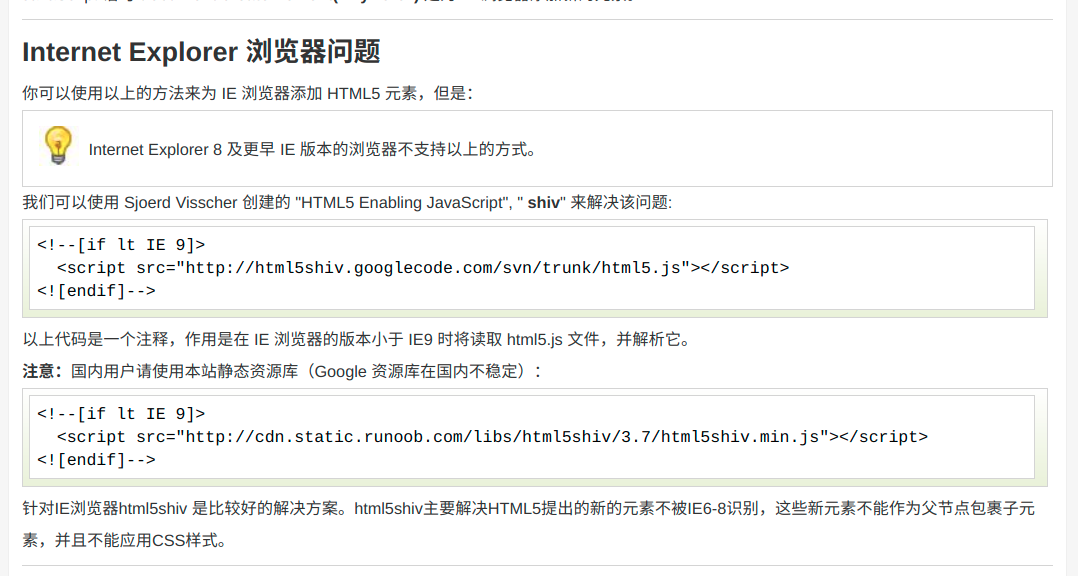Viewport: 1078px width, 576px height.
Task: Click '<!--[if lt IE 9]>' in the first code block
Action: 121,245
